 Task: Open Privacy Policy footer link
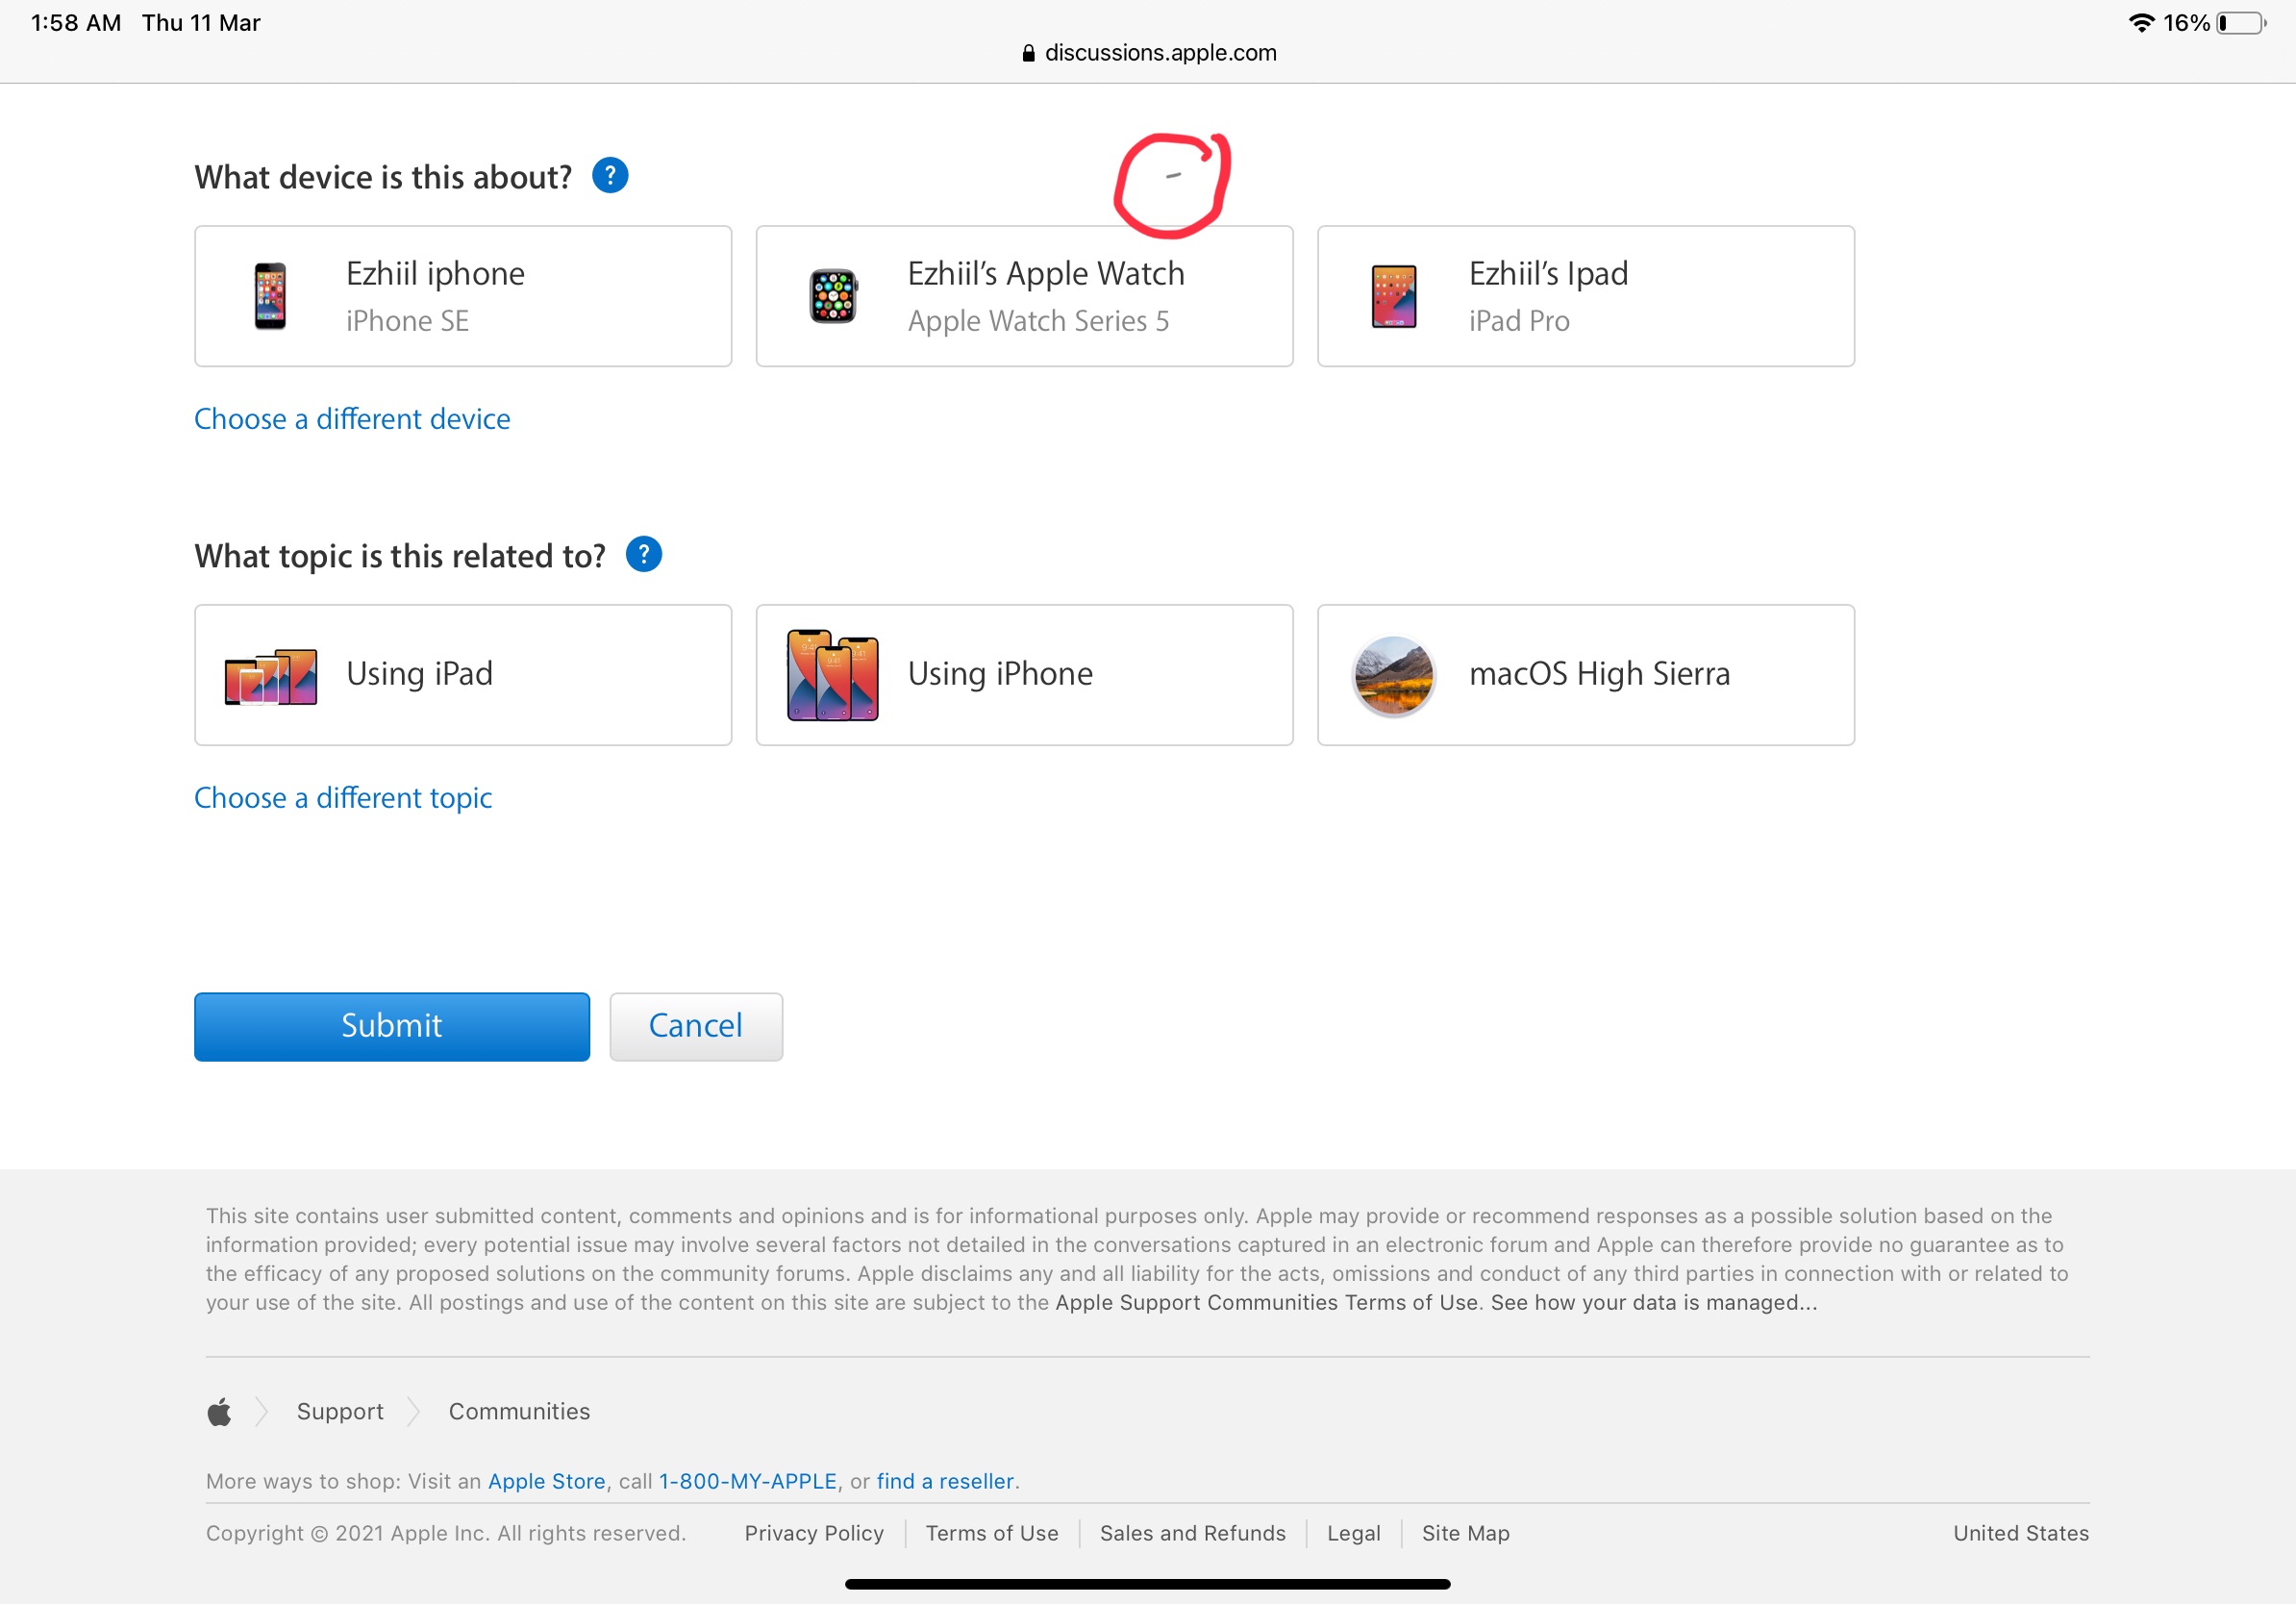pyautogui.click(x=814, y=1534)
